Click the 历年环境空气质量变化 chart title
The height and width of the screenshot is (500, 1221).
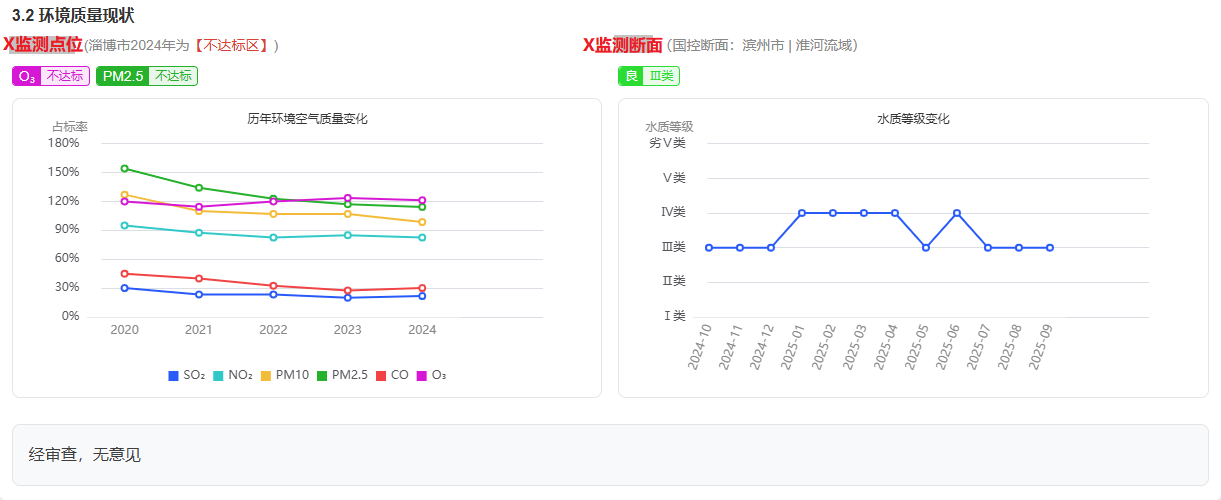(307, 119)
